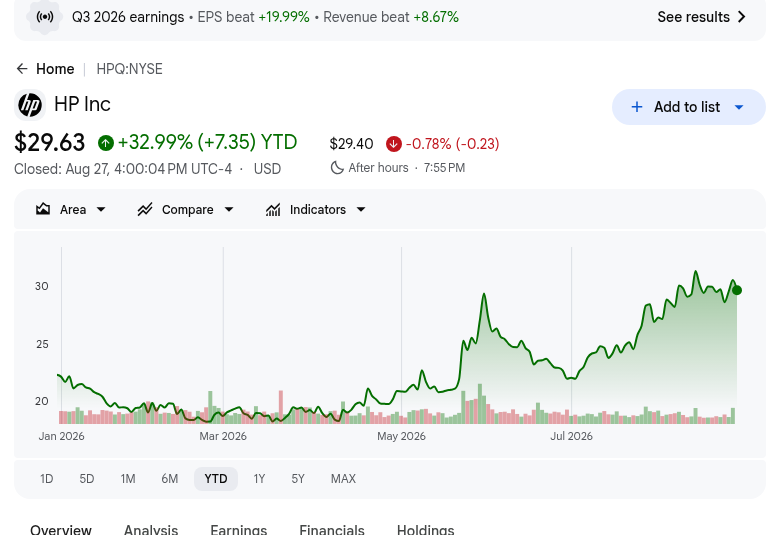The width and height of the screenshot is (780, 535).
Task: Click the 30 price axis label
Action: tap(42, 286)
